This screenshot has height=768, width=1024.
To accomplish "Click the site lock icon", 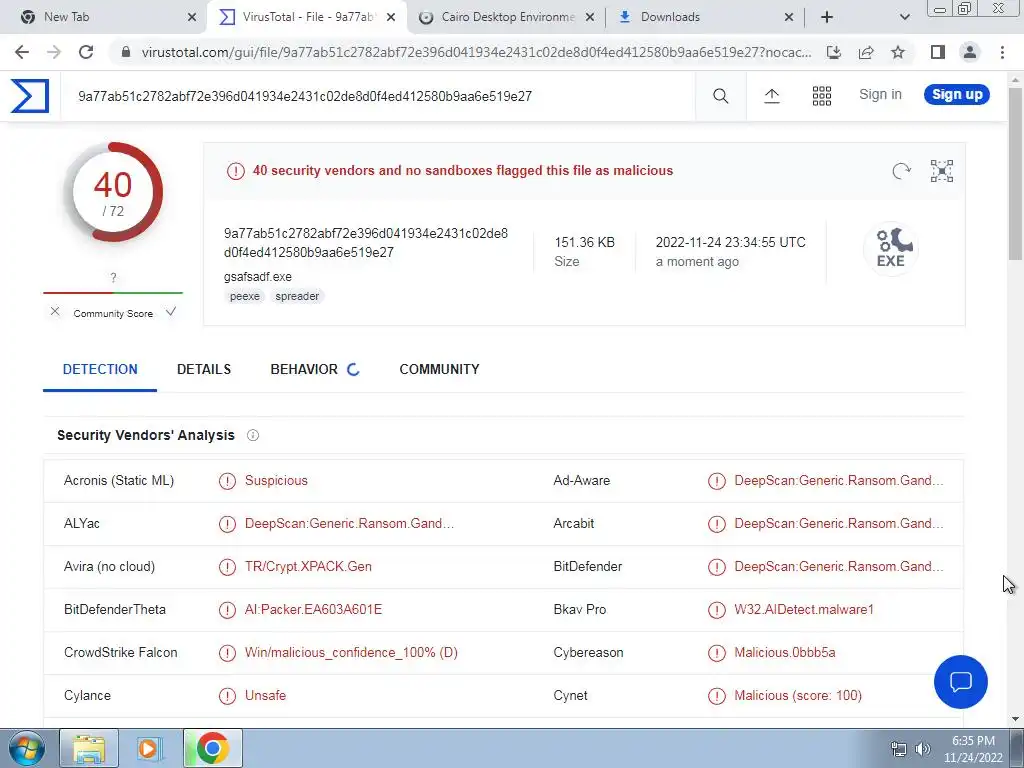I will pos(126,52).
